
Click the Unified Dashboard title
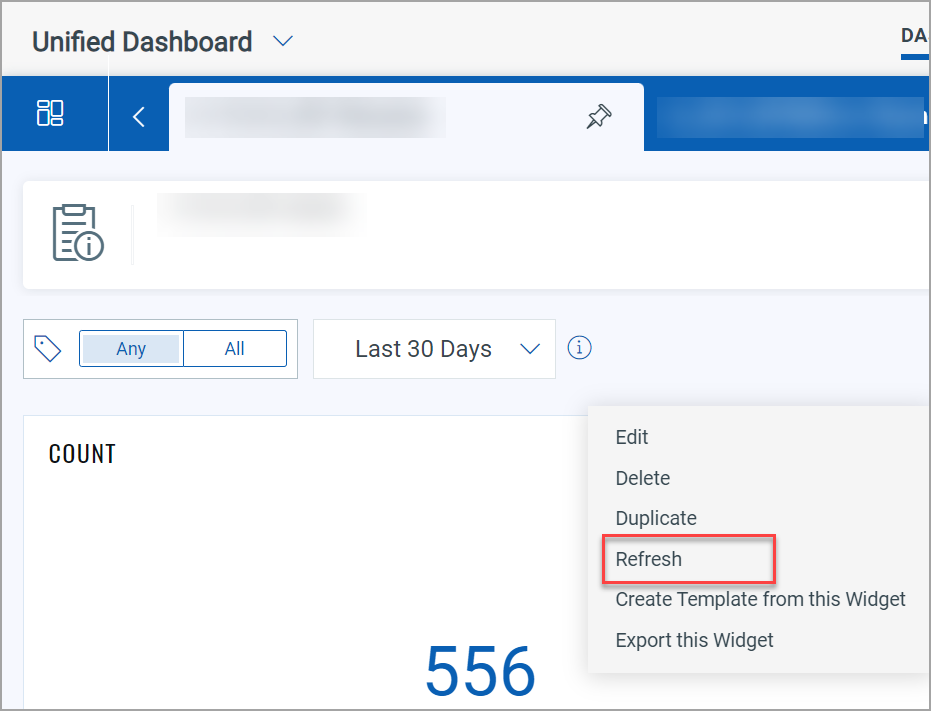142,42
